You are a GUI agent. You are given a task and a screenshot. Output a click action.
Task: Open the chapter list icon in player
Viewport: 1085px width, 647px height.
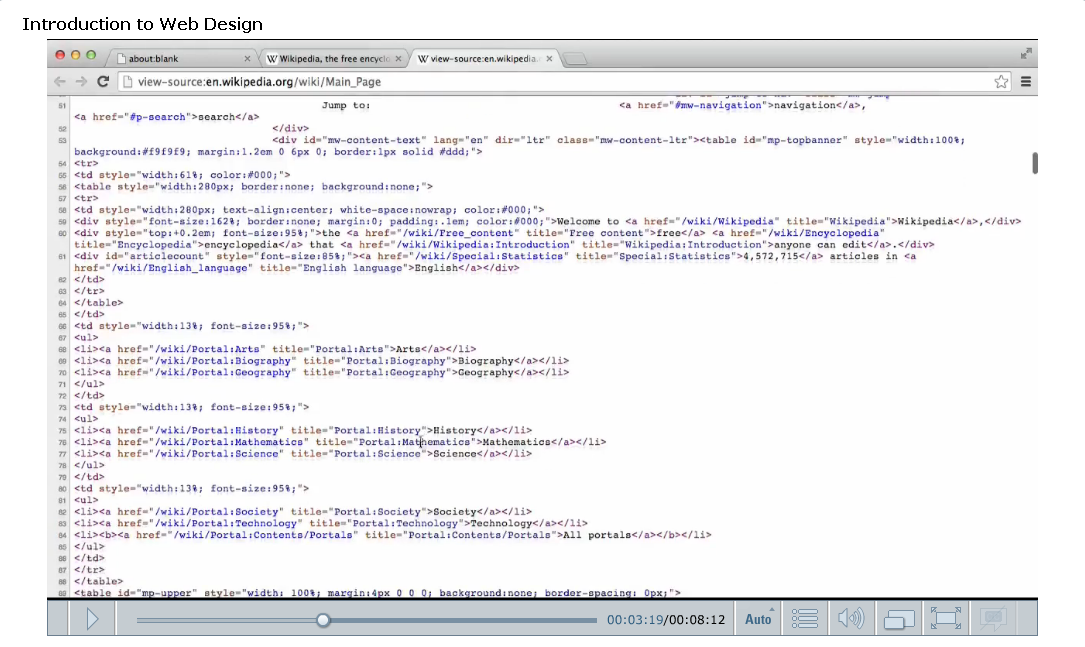tap(804, 619)
